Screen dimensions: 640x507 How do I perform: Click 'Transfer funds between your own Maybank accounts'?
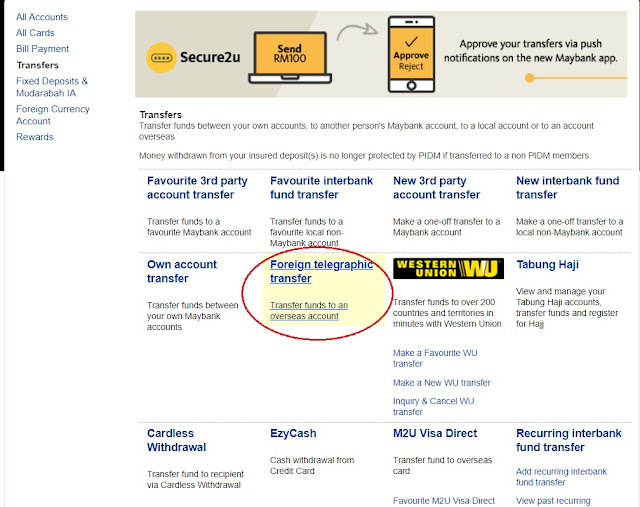click(192, 316)
